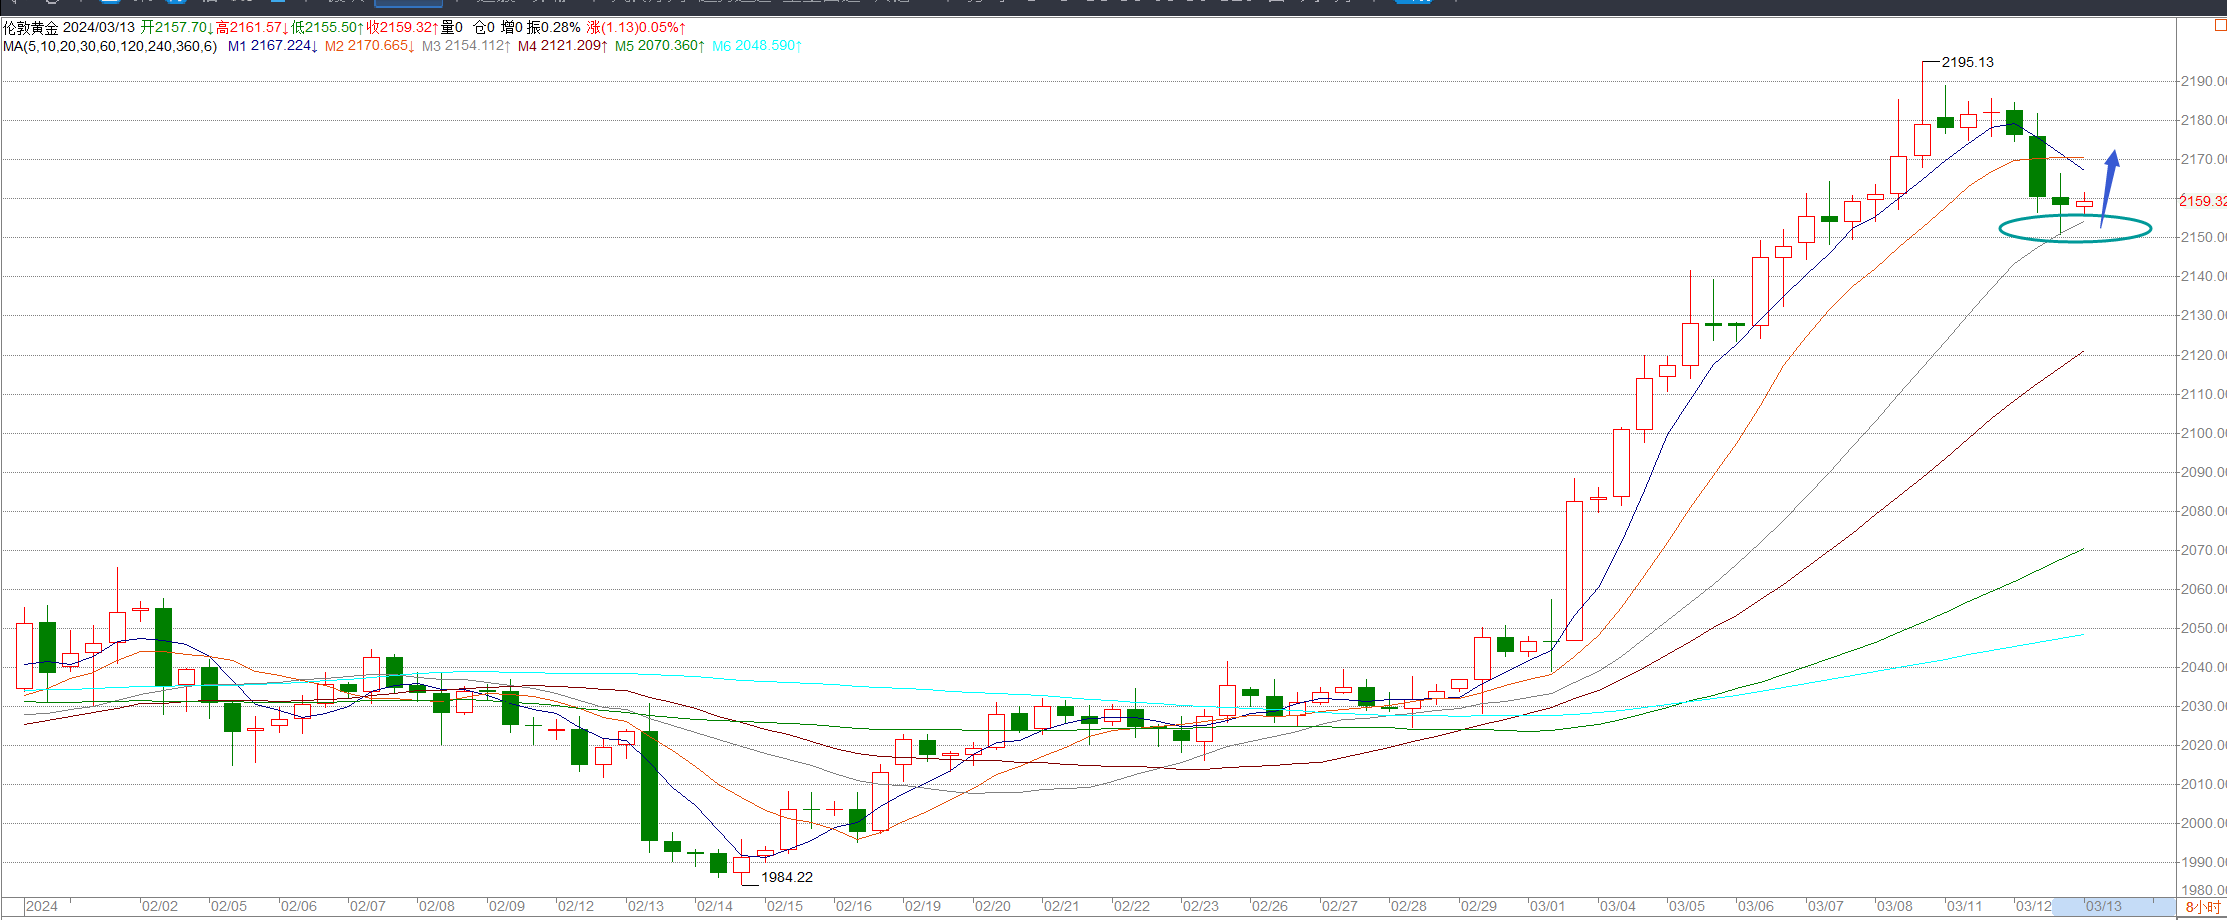Click the 涨(1.13)0.05% change value

(636, 27)
